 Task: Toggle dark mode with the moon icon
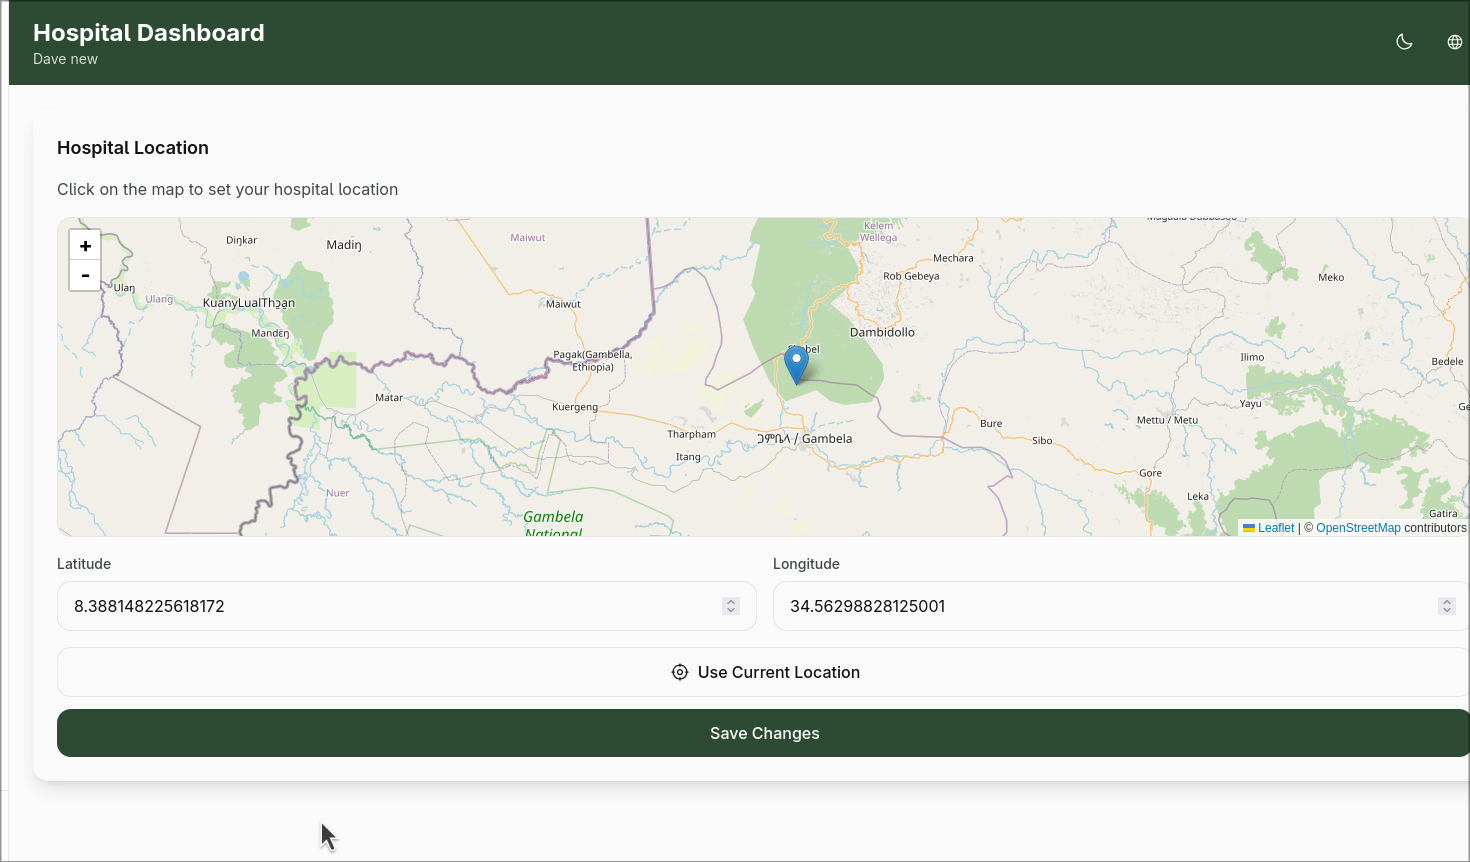(1404, 42)
